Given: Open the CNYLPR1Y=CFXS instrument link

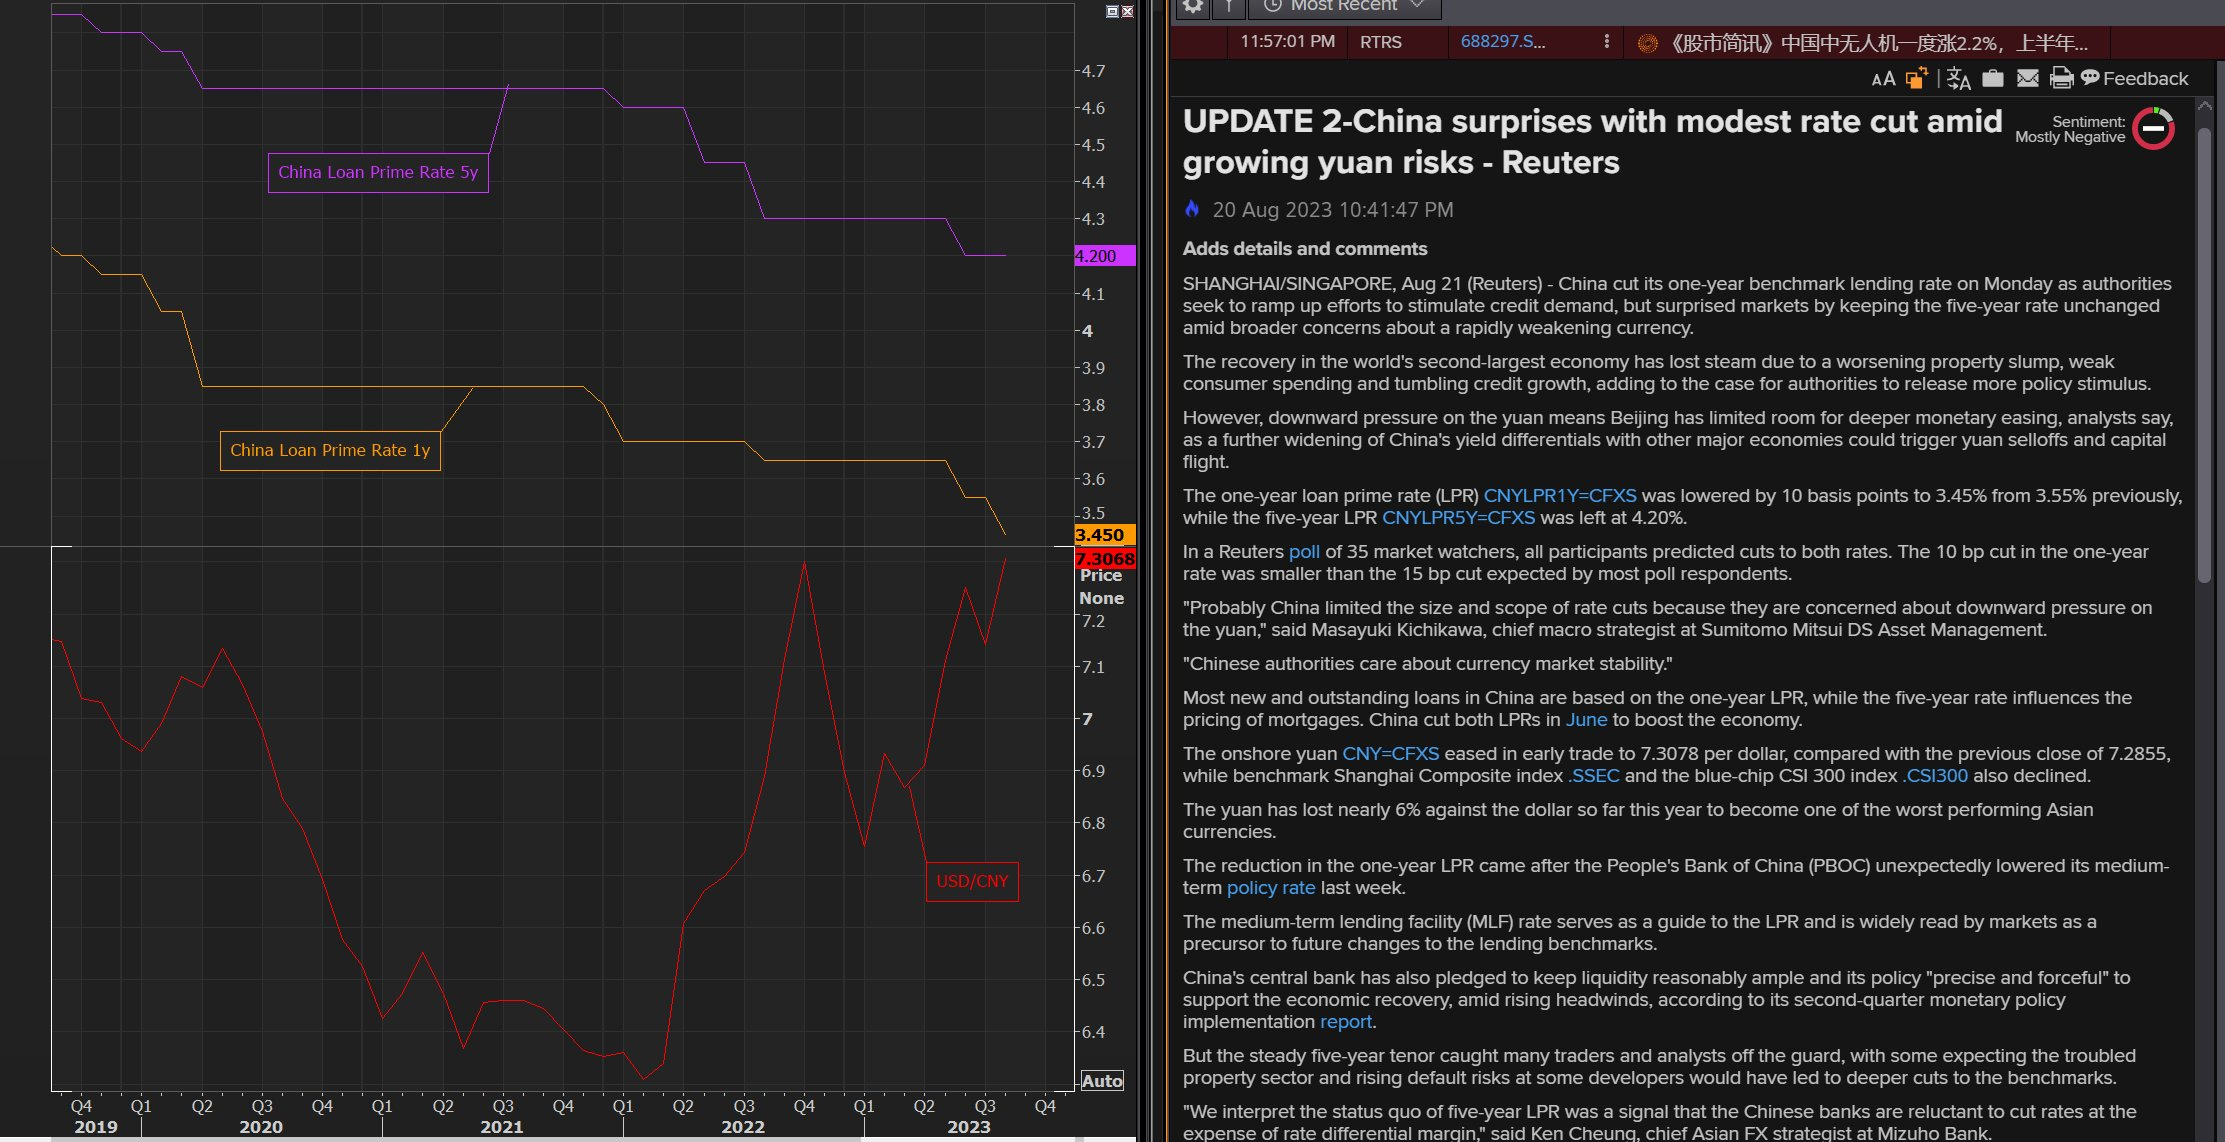Looking at the screenshot, I should 1560,496.
